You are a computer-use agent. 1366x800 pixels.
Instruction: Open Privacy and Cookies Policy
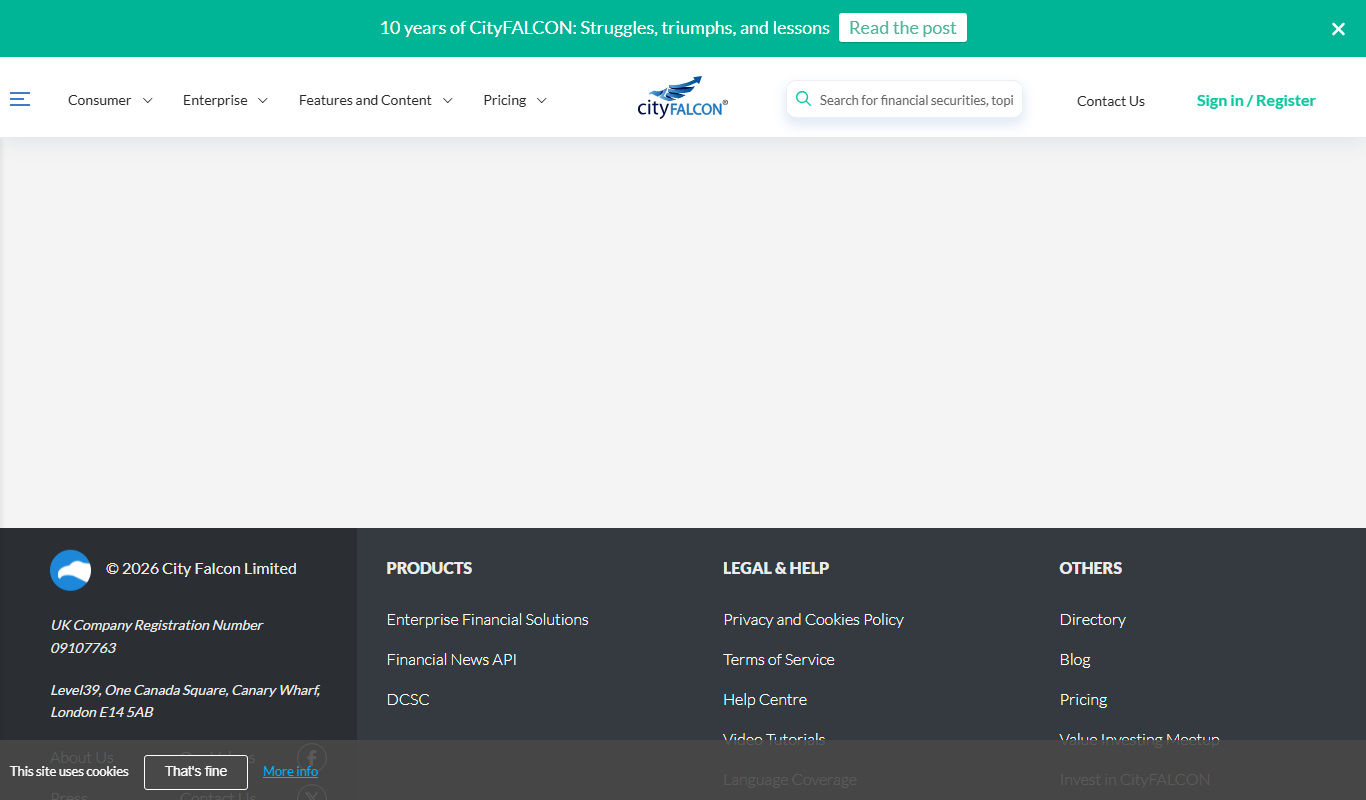pos(813,620)
